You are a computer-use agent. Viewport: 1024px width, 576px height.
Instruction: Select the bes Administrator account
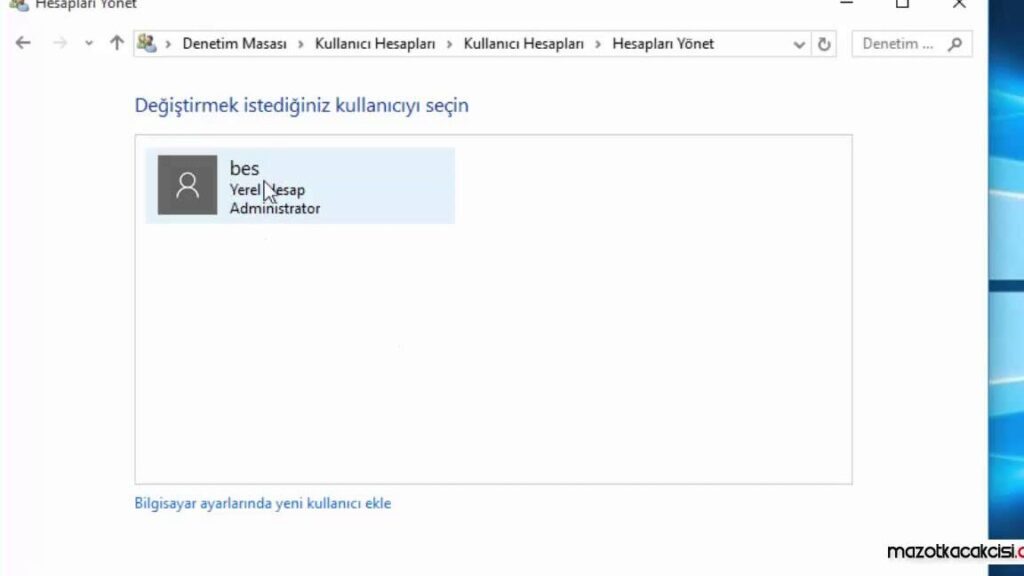pyautogui.click(x=300, y=185)
